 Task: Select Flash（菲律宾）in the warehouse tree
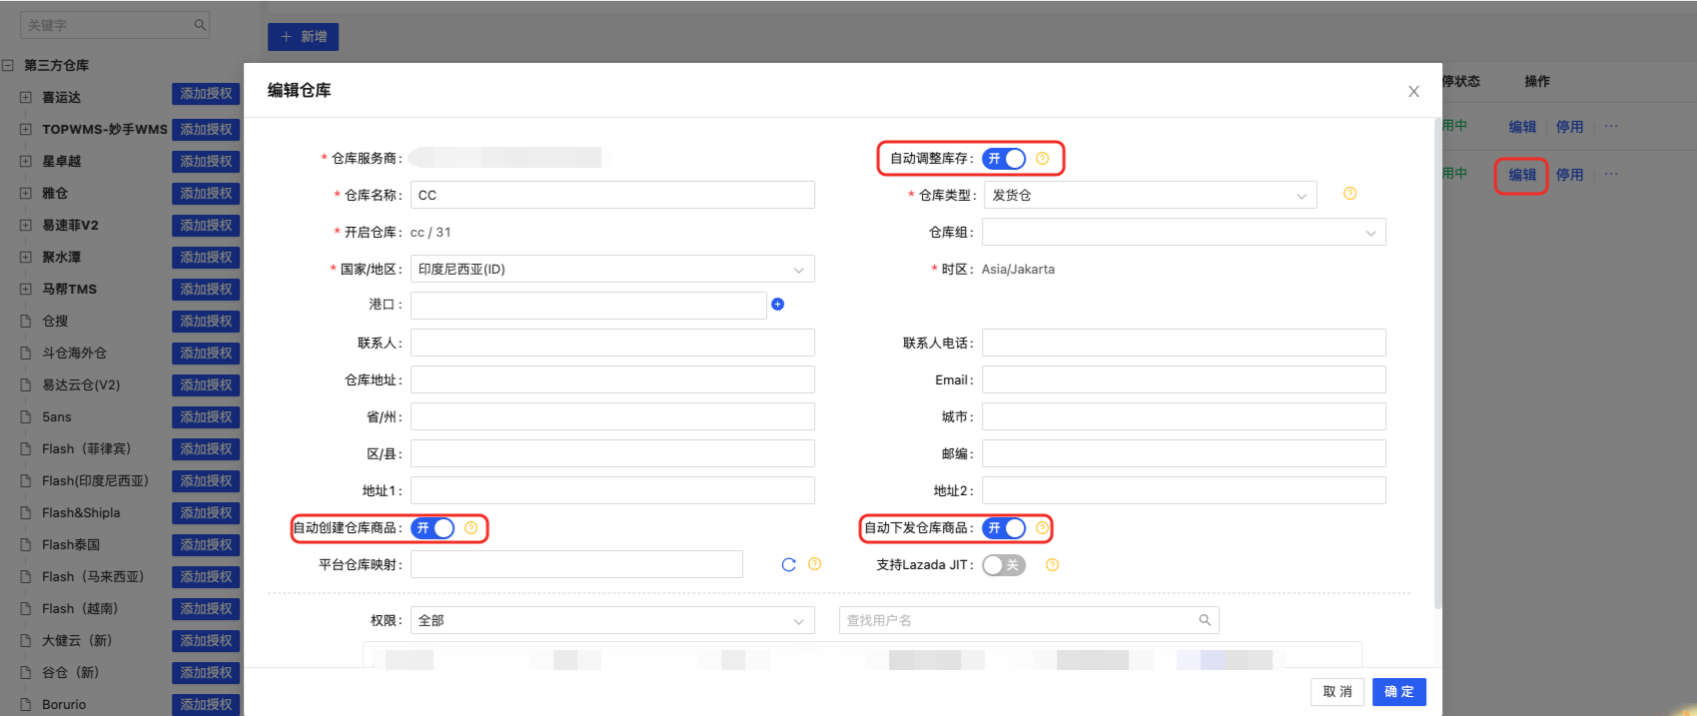click(86, 449)
